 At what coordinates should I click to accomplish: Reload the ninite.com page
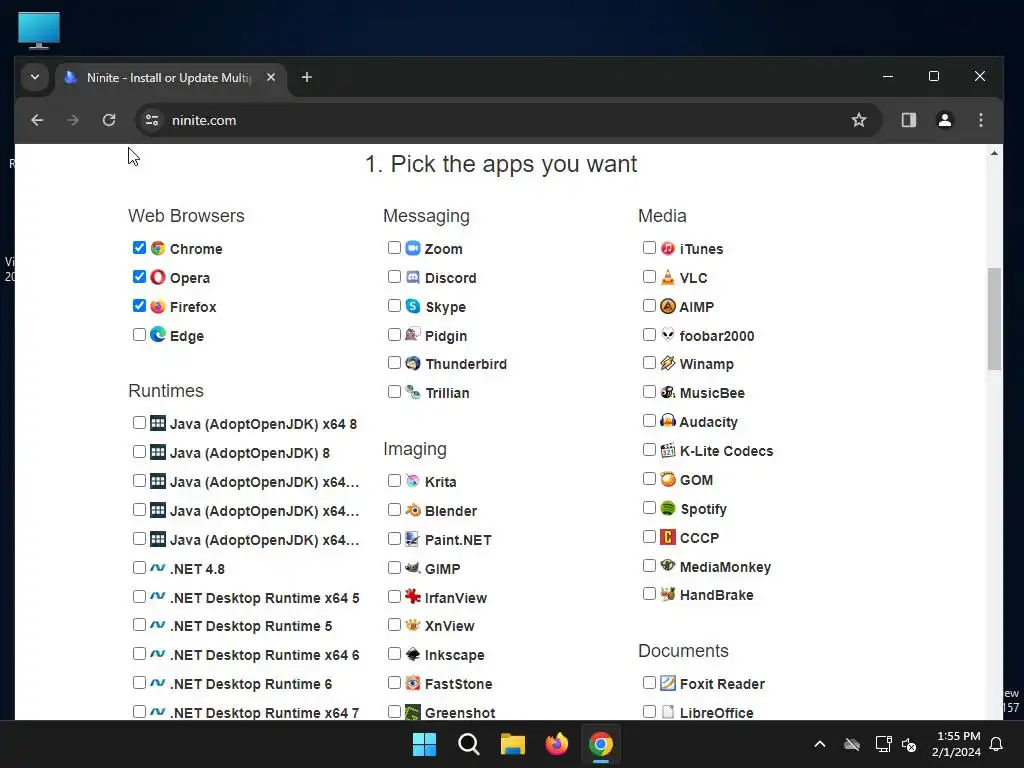109,120
